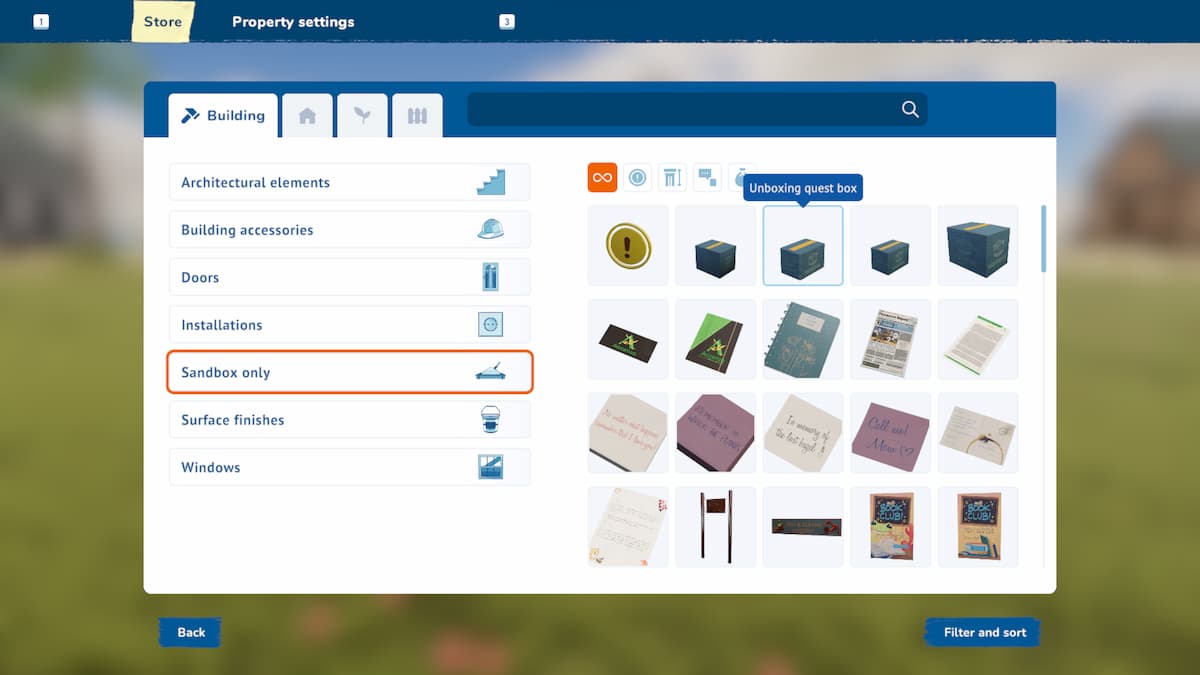
Task: Open the house tab icon
Action: [x=307, y=116]
